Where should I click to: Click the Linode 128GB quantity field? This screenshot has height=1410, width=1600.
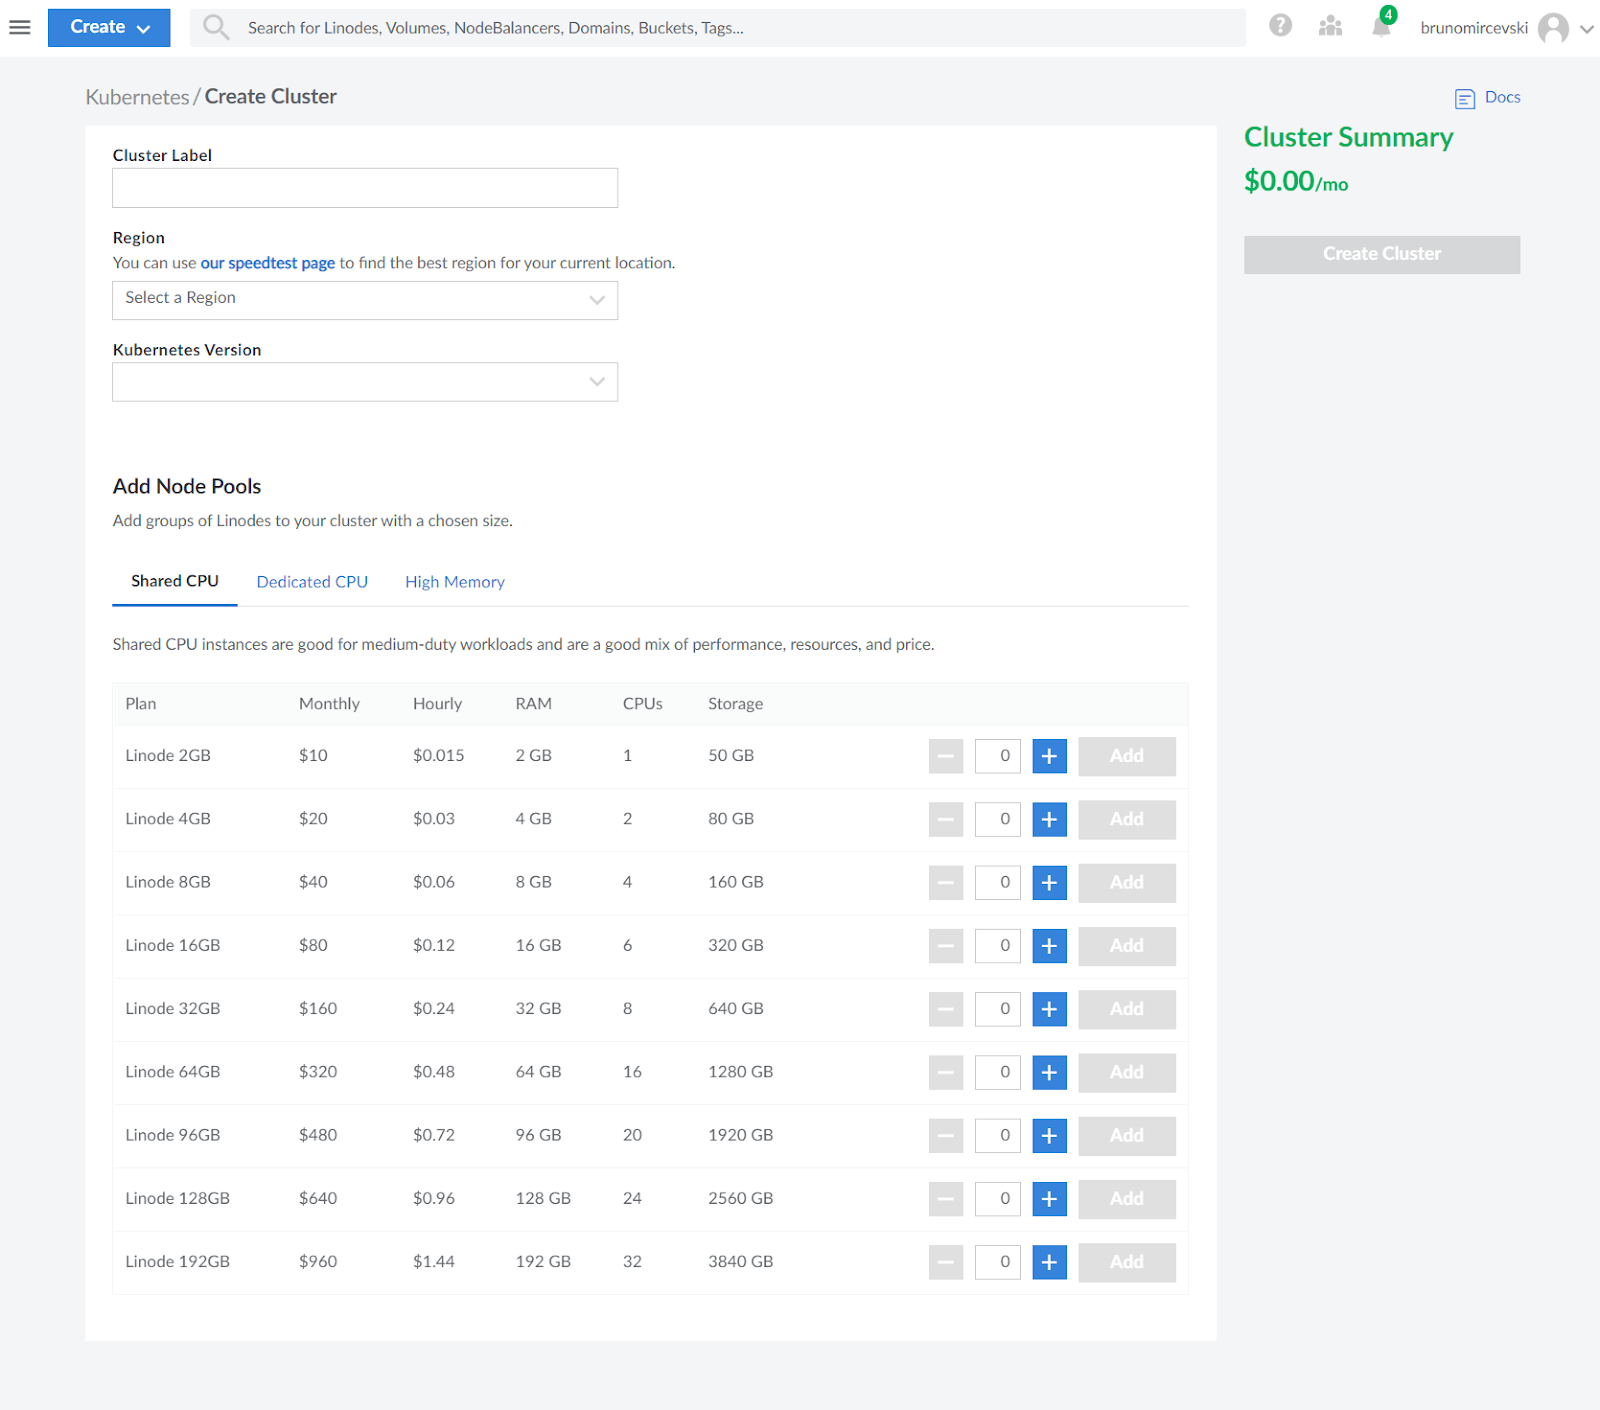998,1199
